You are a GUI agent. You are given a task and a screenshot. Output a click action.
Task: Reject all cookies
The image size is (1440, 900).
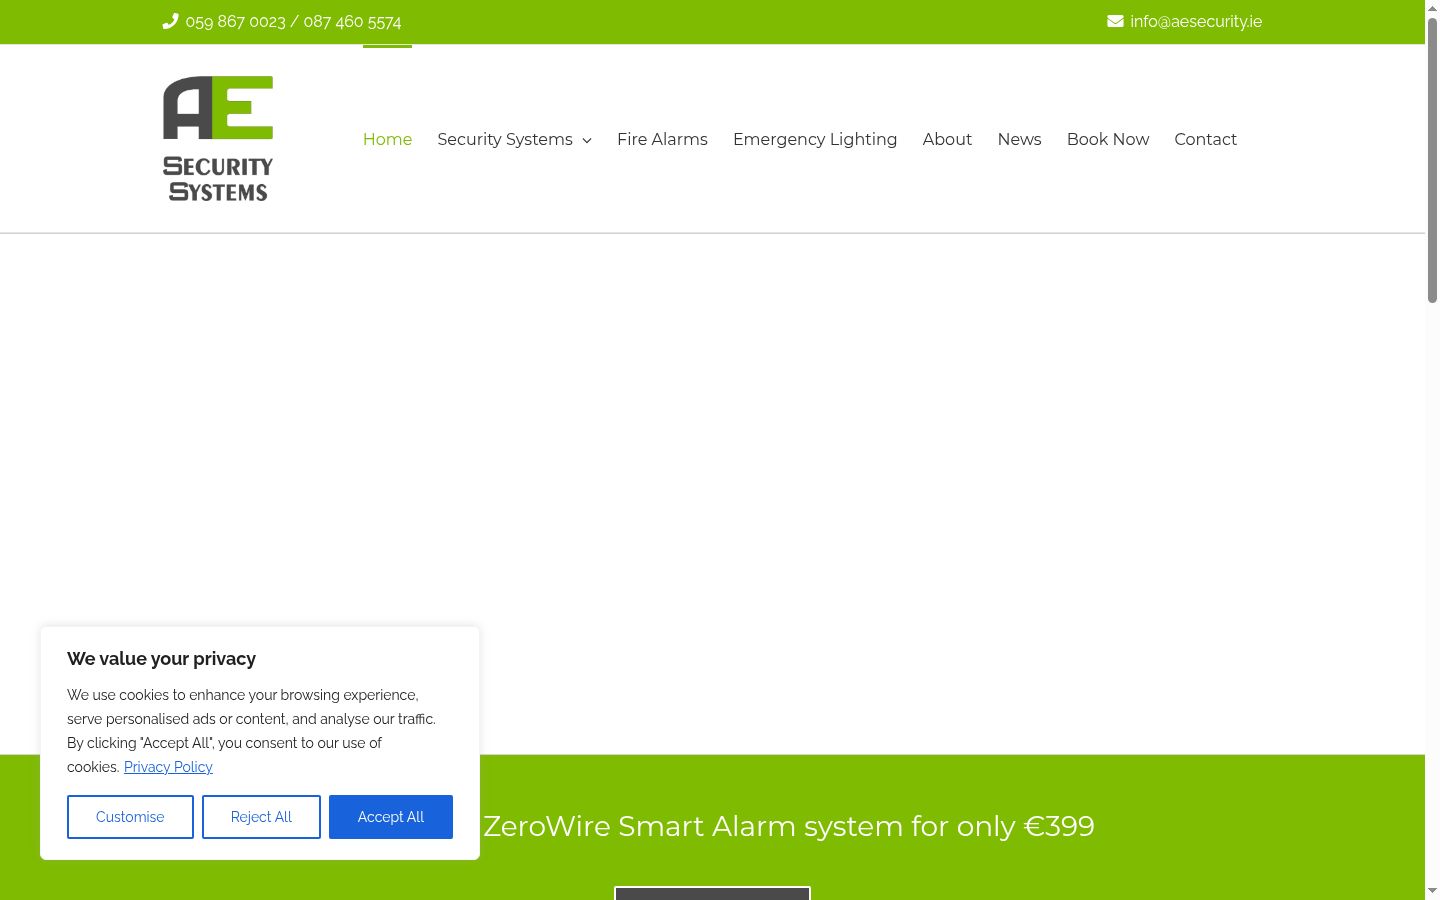(261, 817)
